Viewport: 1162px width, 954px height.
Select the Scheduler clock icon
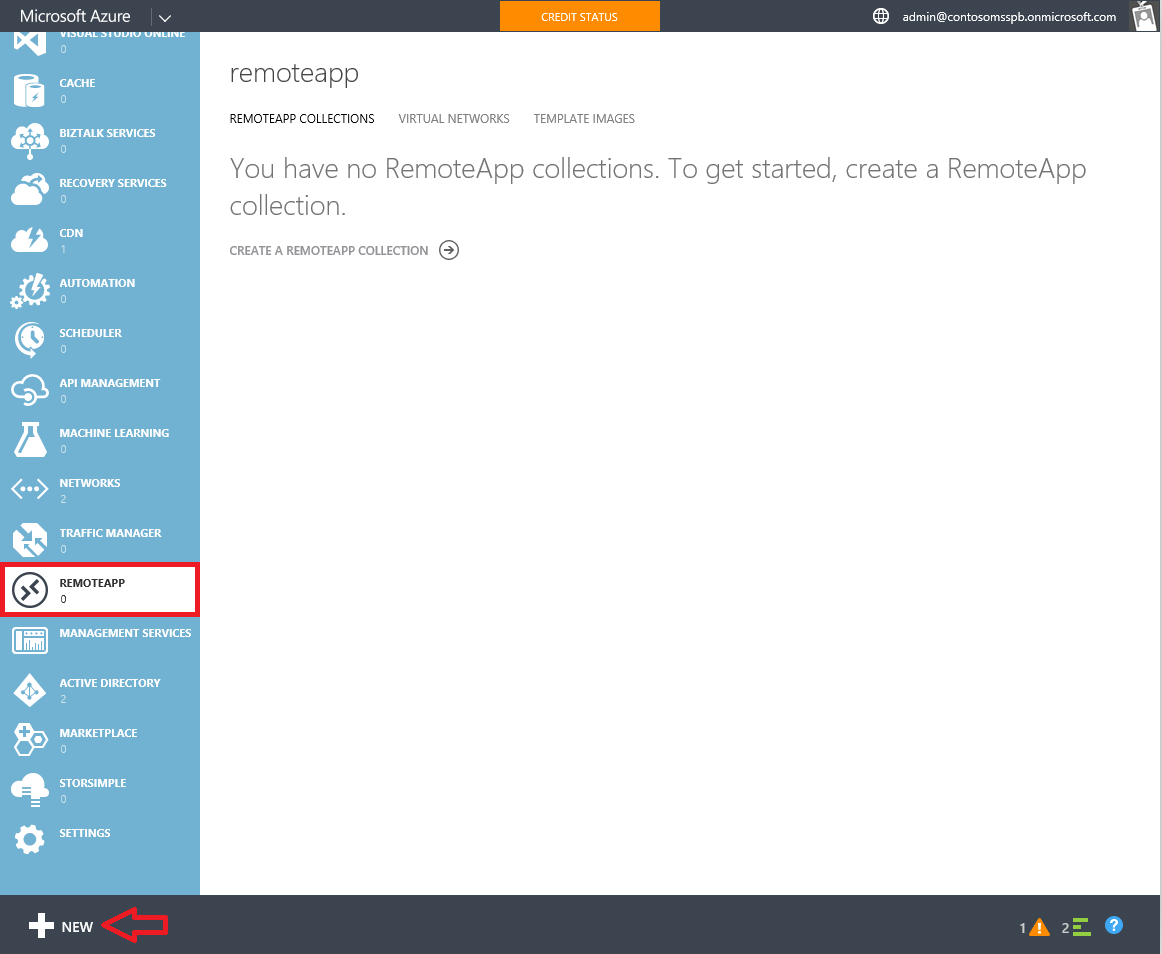(x=30, y=340)
